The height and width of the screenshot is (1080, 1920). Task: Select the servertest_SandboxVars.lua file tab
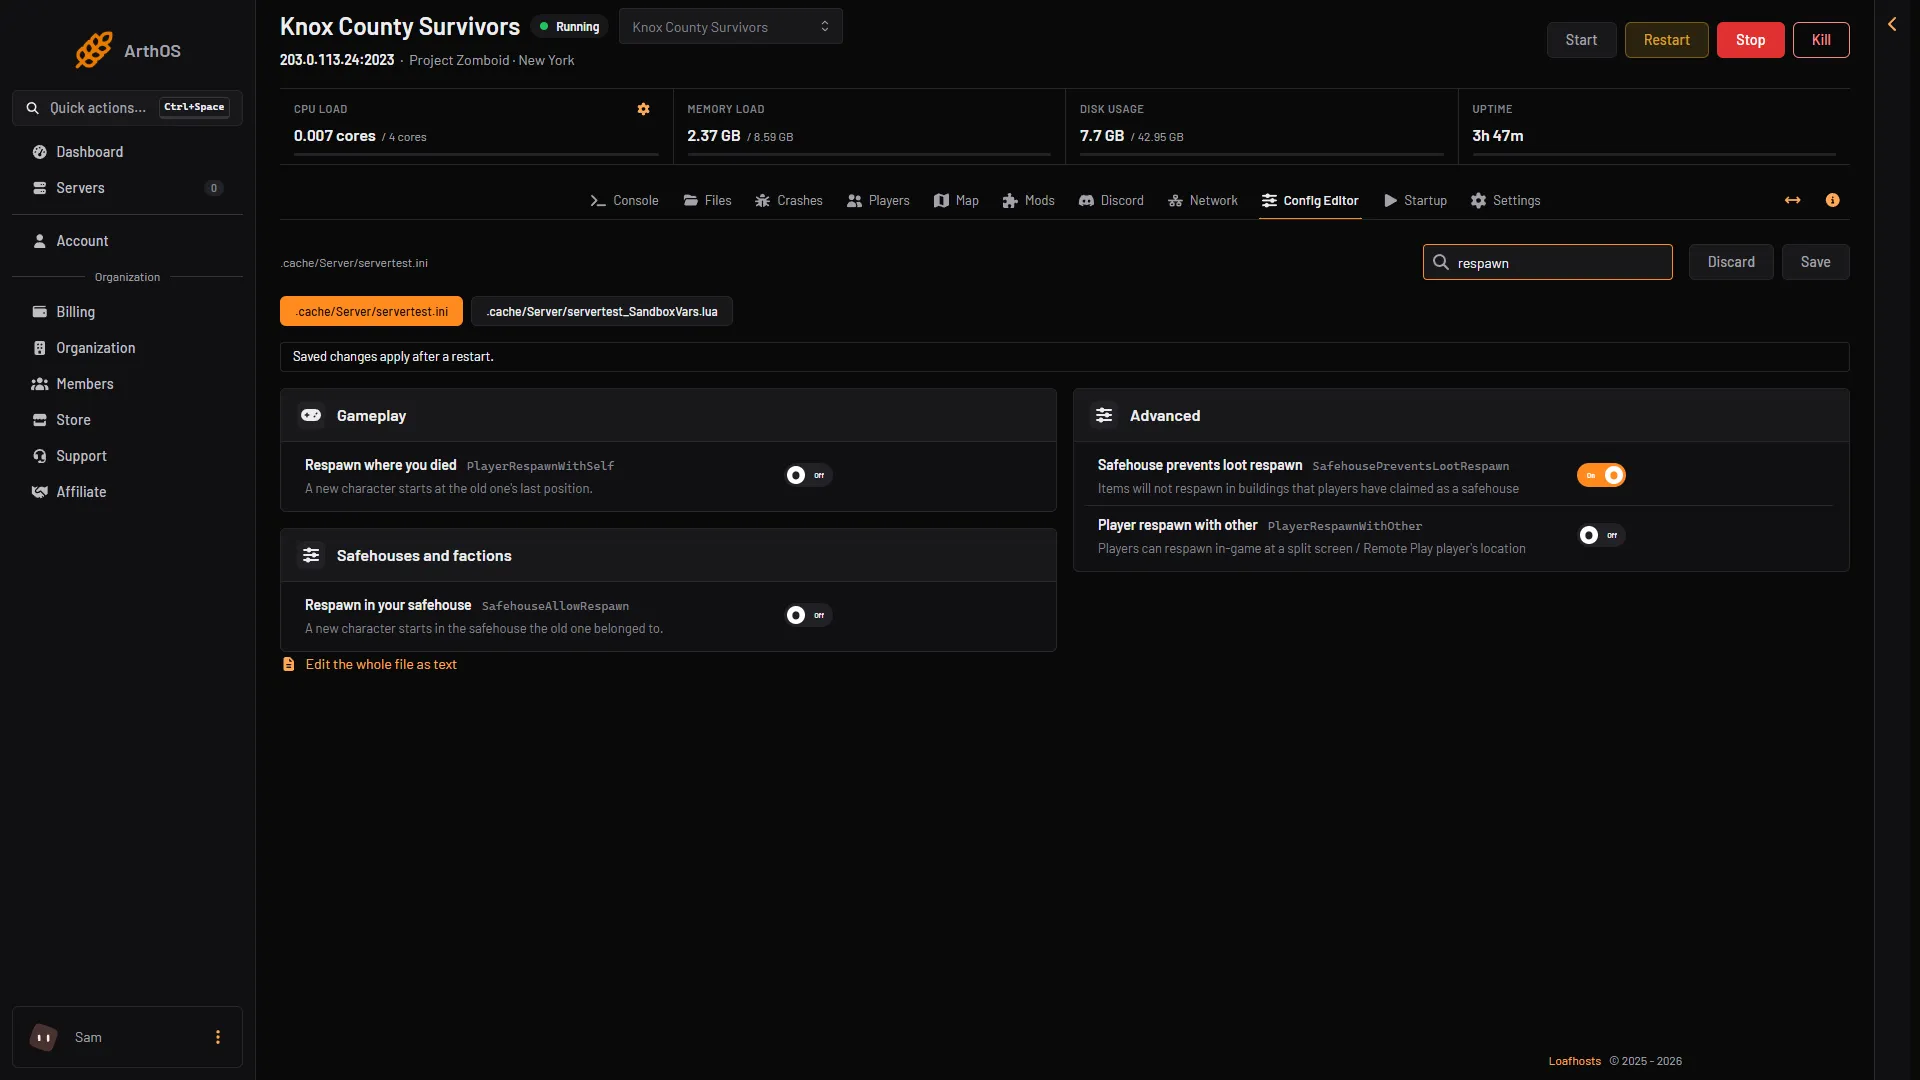point(602,311)
